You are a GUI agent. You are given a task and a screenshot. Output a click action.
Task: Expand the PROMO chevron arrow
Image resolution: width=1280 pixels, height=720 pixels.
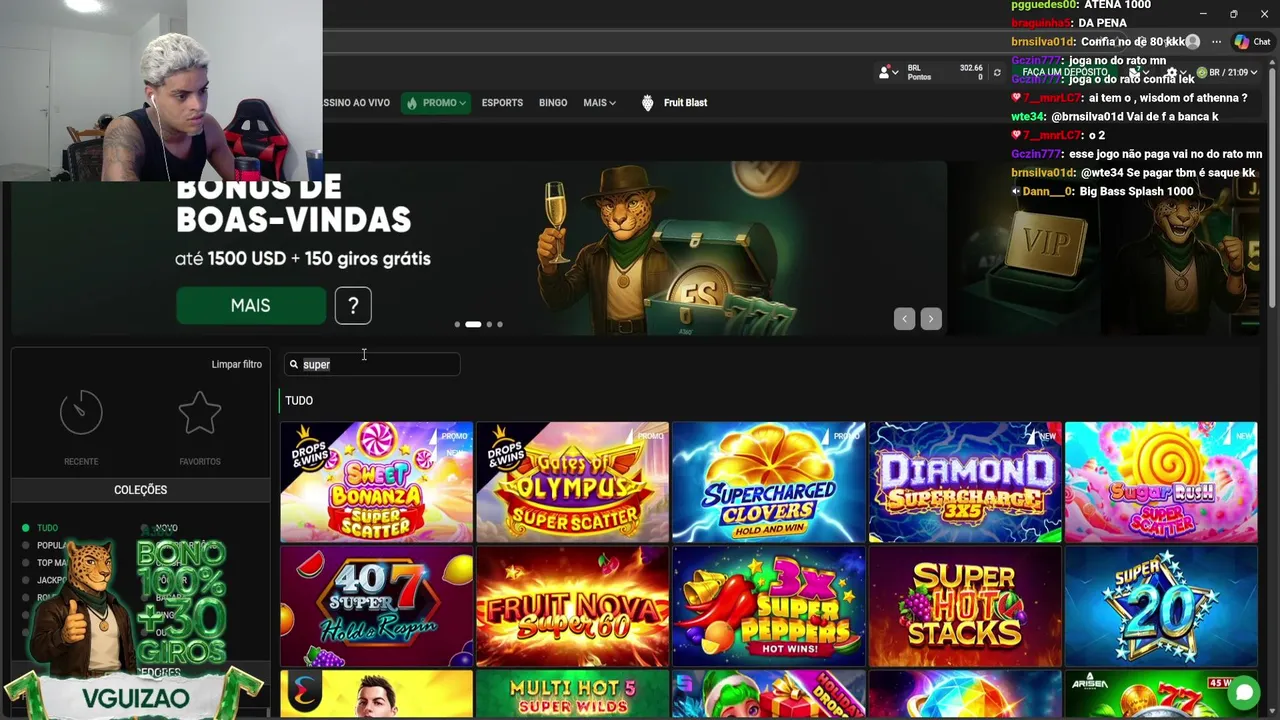tap(463, 103)
